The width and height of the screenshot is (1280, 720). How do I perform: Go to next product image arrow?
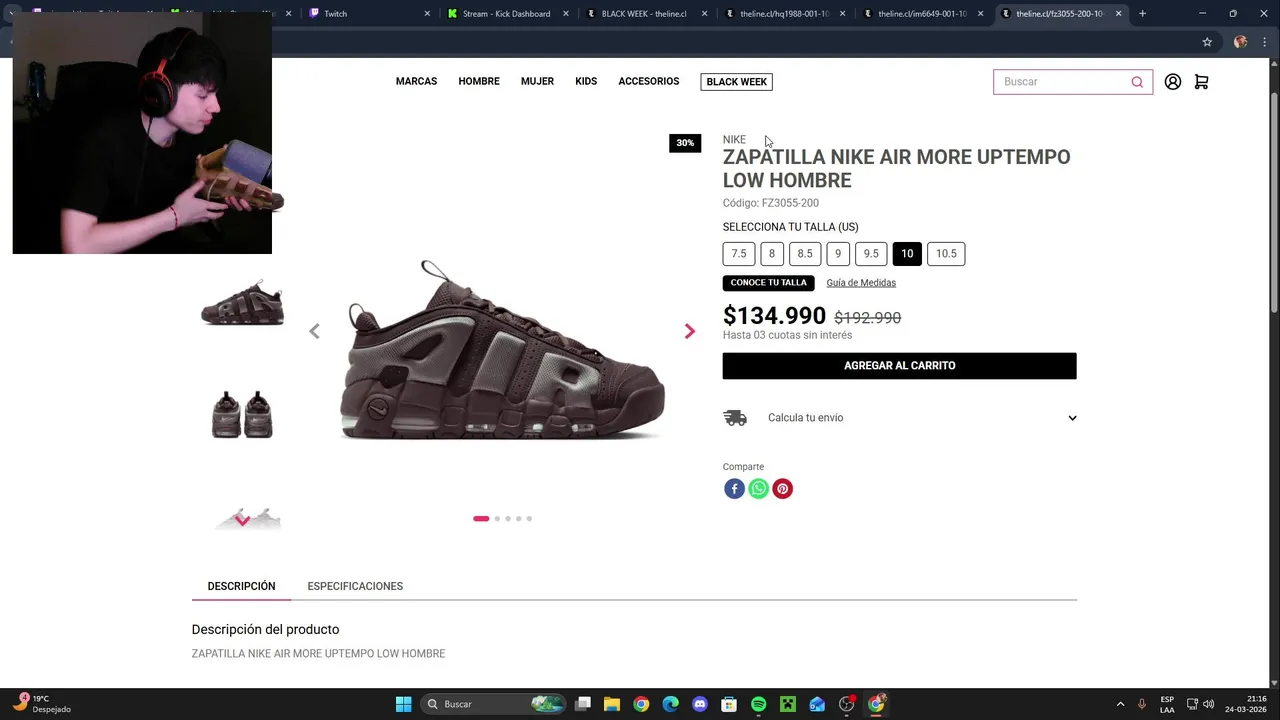(689, 331)
